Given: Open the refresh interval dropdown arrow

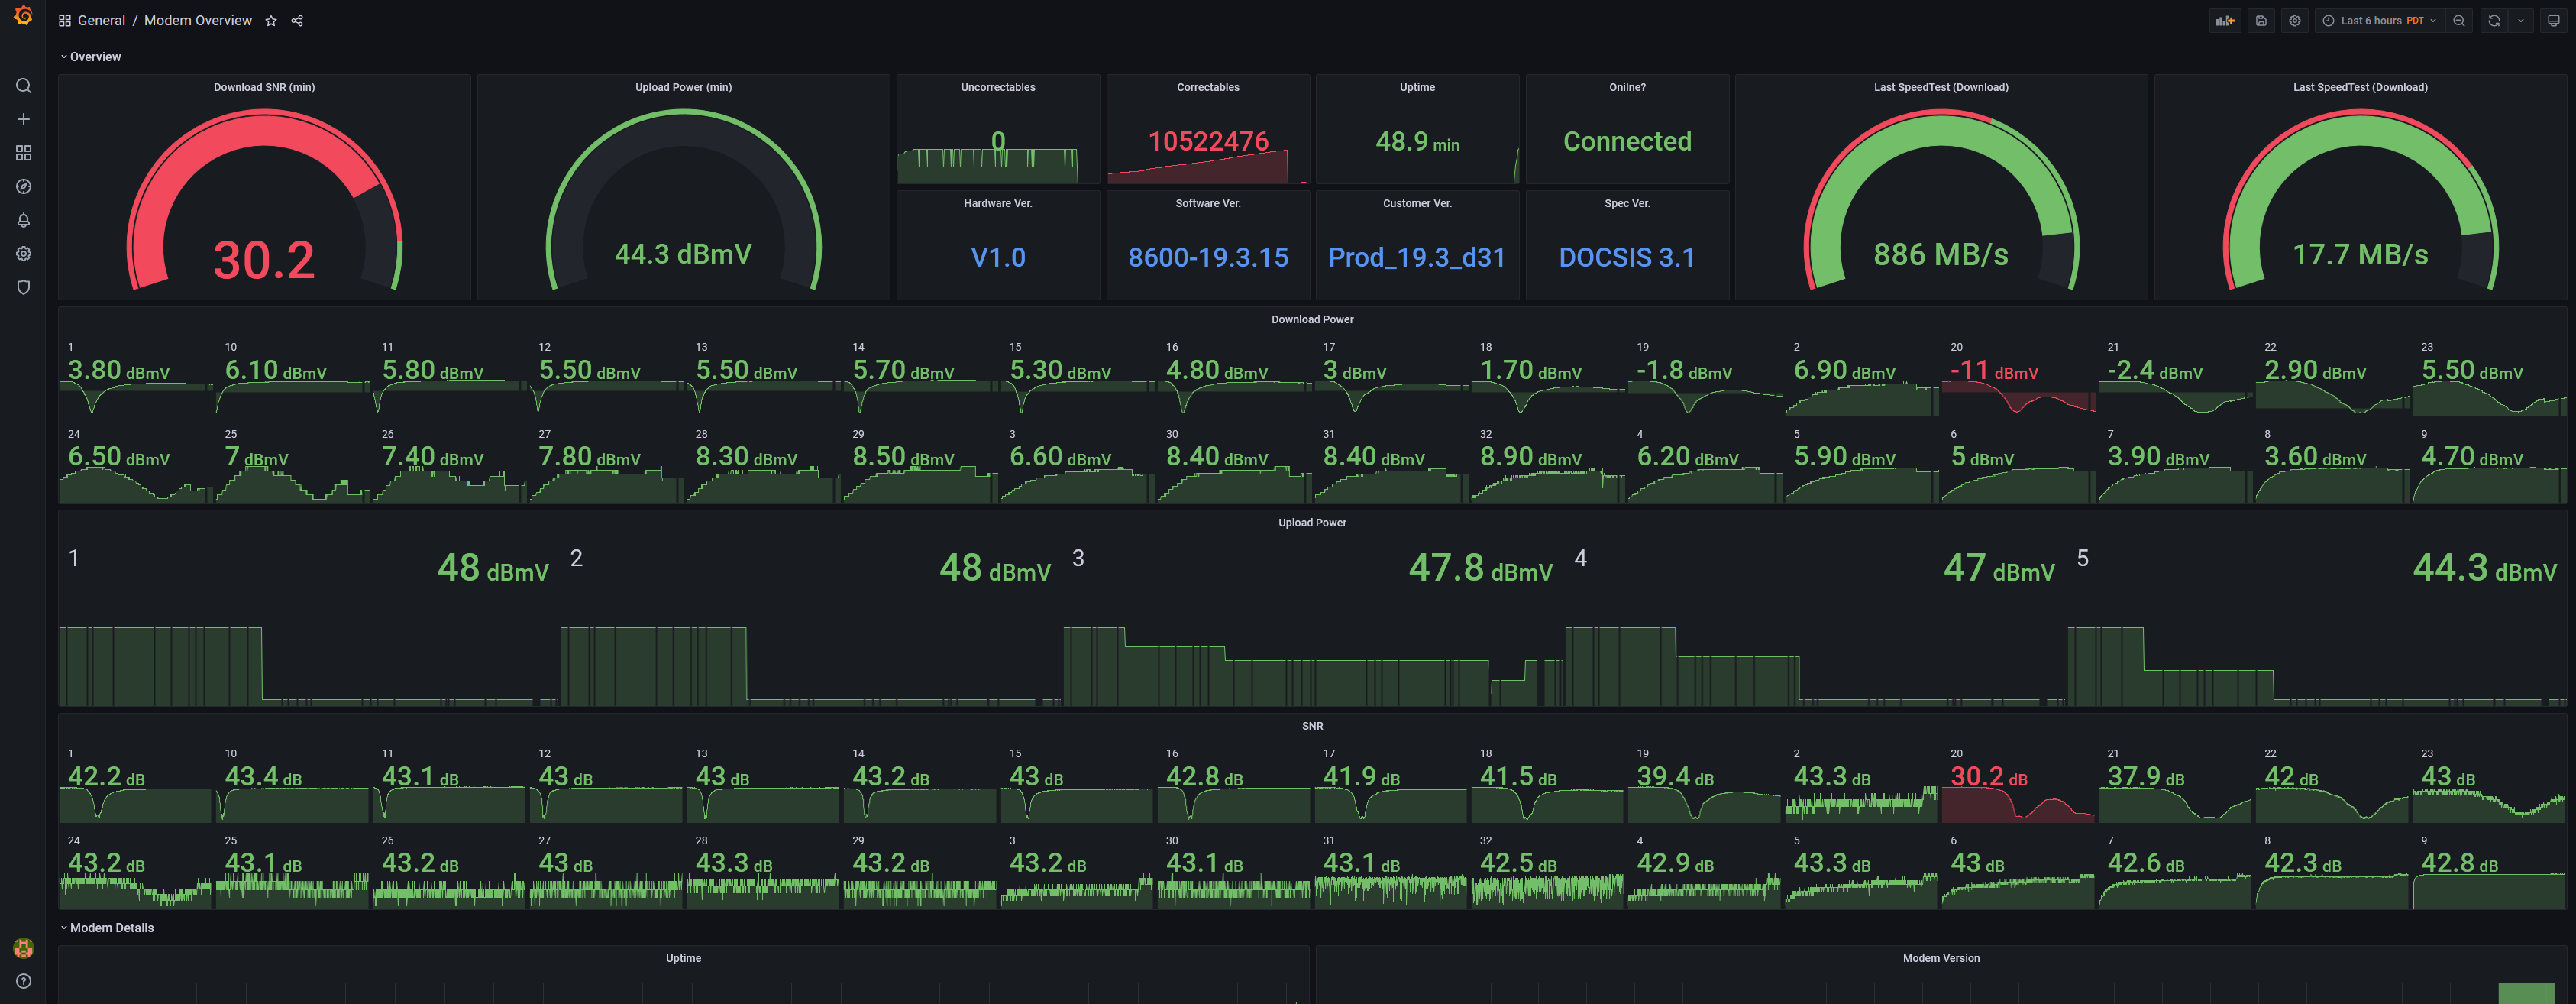Looking at the screenshot, I should pos(2521,20).
